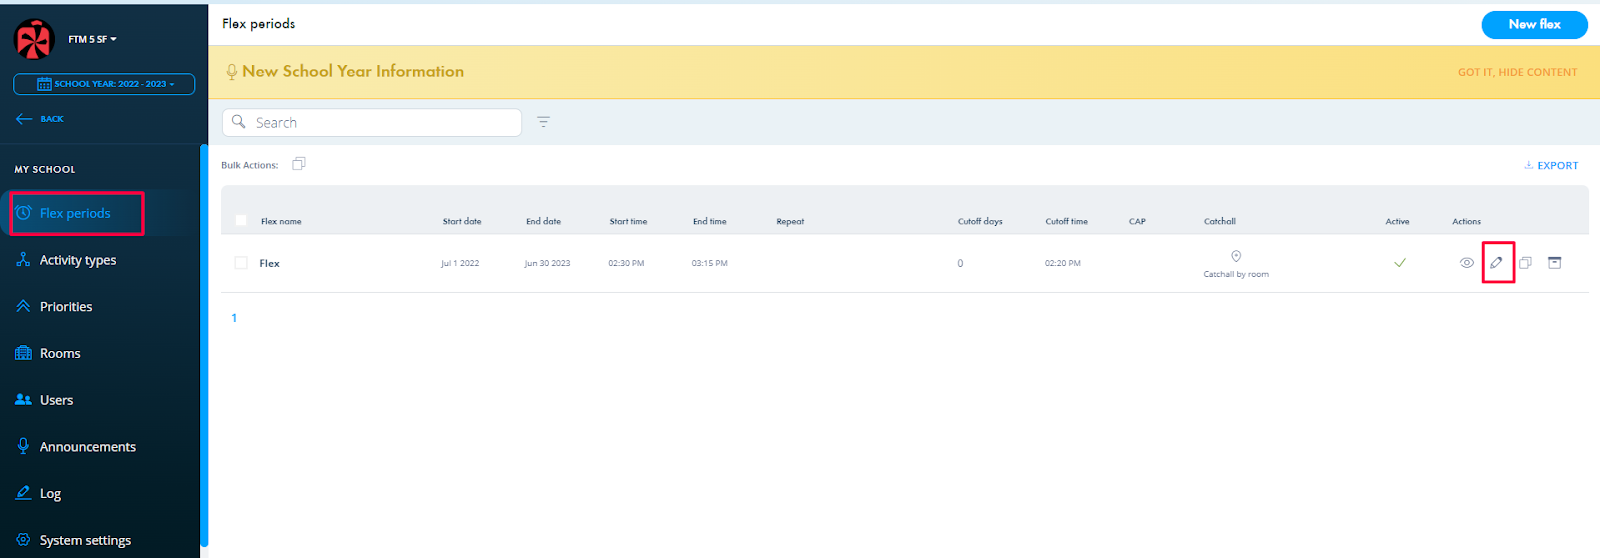The height and width of the screenshot is (558, 1600).
Task: Open Rooms in sidebar
Action: pos(60,354)
